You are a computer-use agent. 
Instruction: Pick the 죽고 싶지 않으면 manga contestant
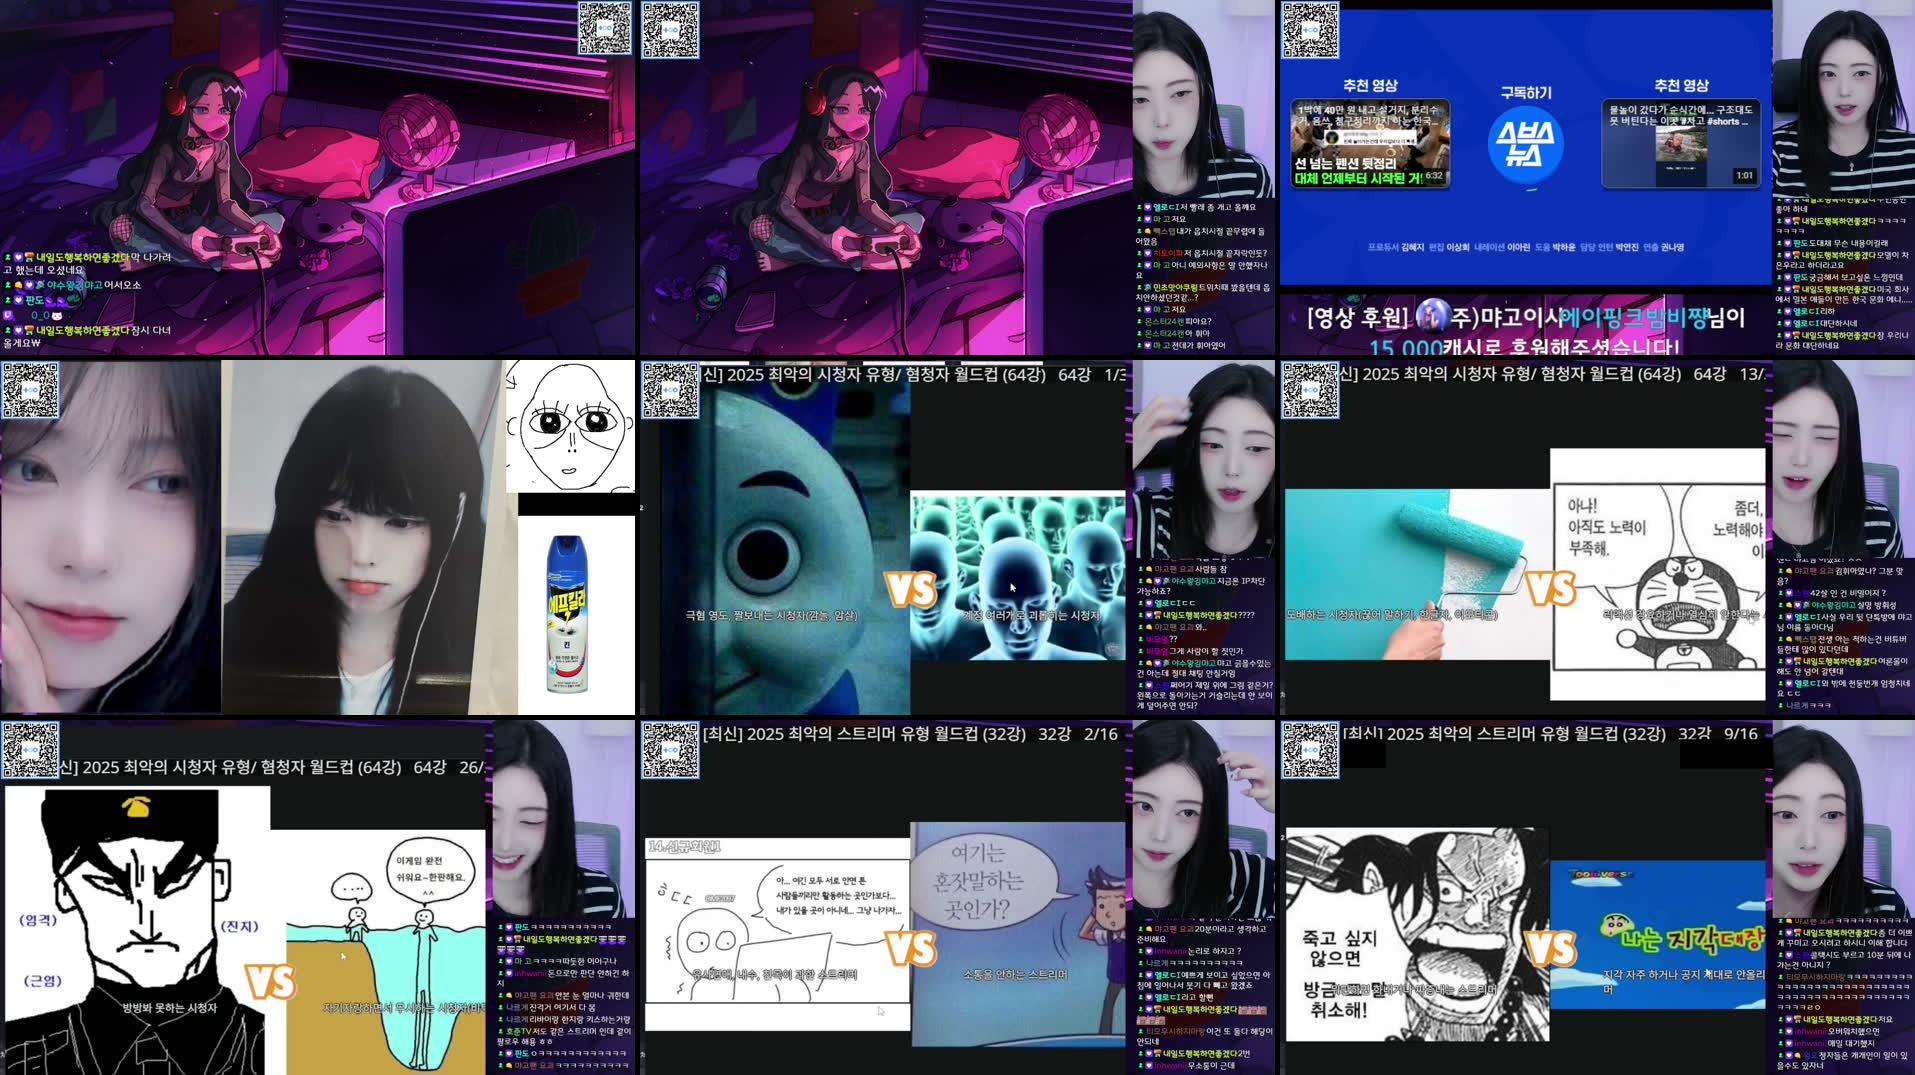coord(1417,934)
